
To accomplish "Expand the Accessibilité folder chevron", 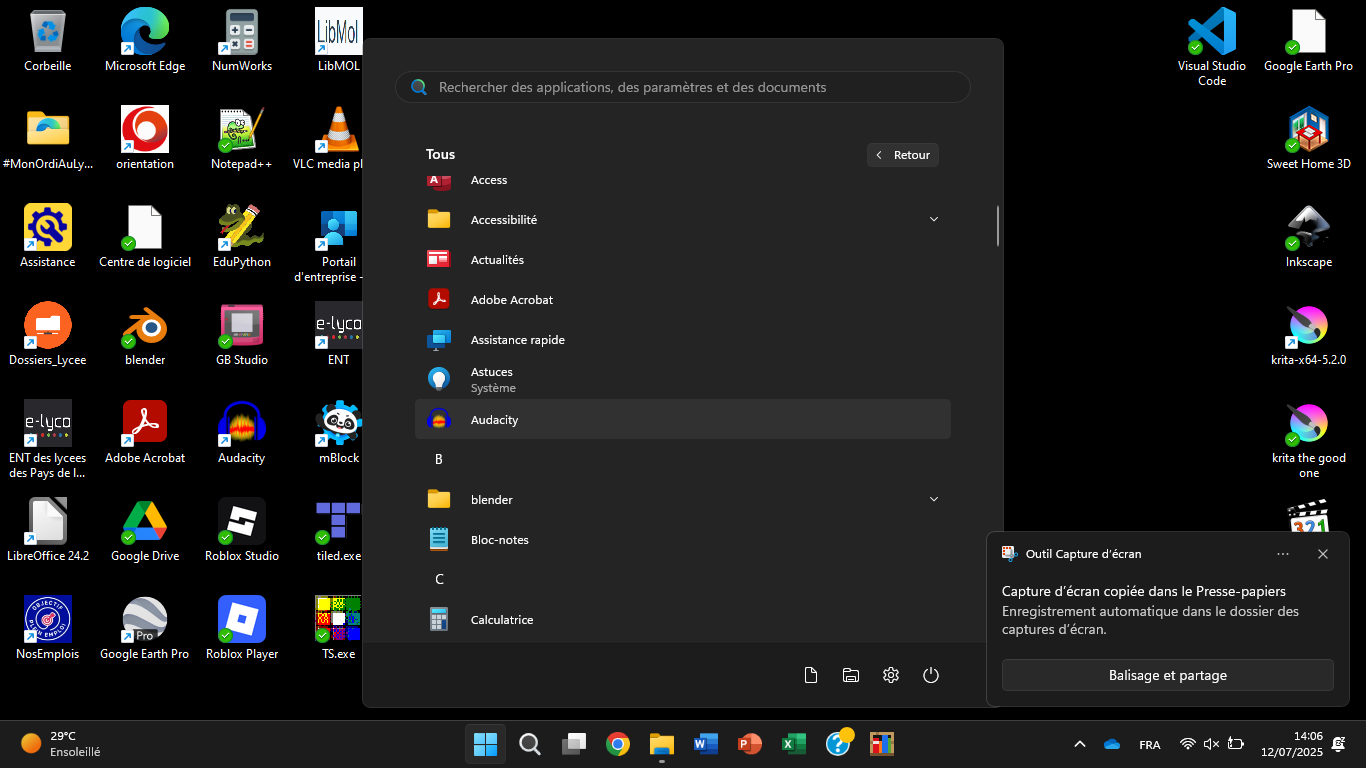I will [x=934, y=220].
